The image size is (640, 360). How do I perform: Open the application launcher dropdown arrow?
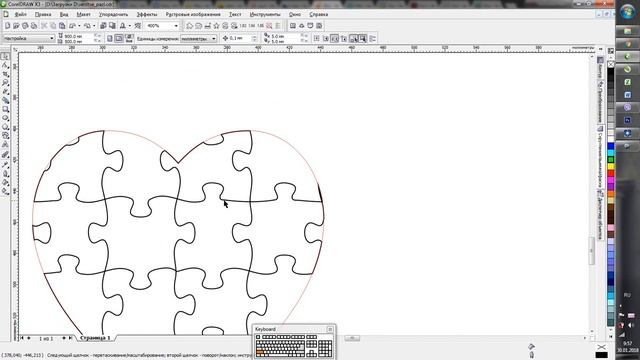pos(129,26)
